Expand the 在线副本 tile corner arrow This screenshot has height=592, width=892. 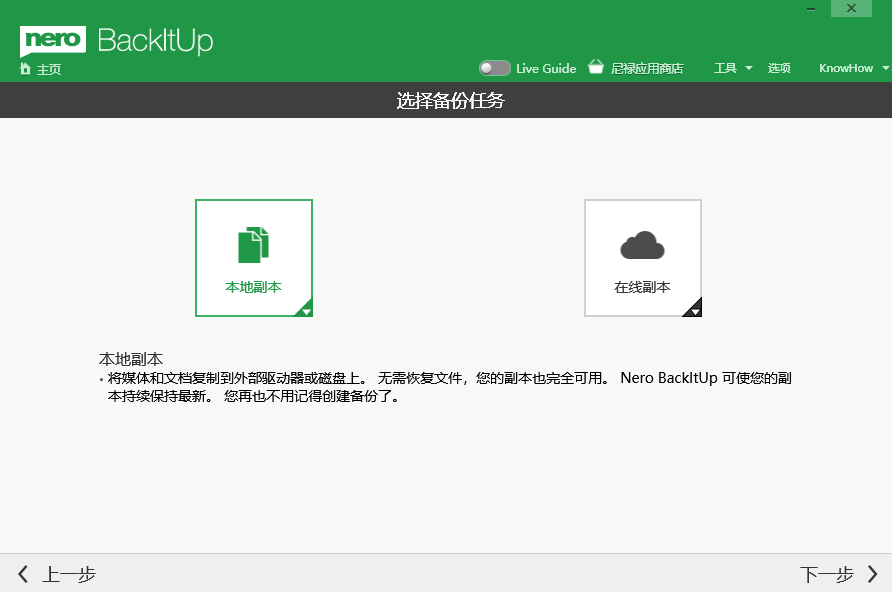tap(693, 308)
